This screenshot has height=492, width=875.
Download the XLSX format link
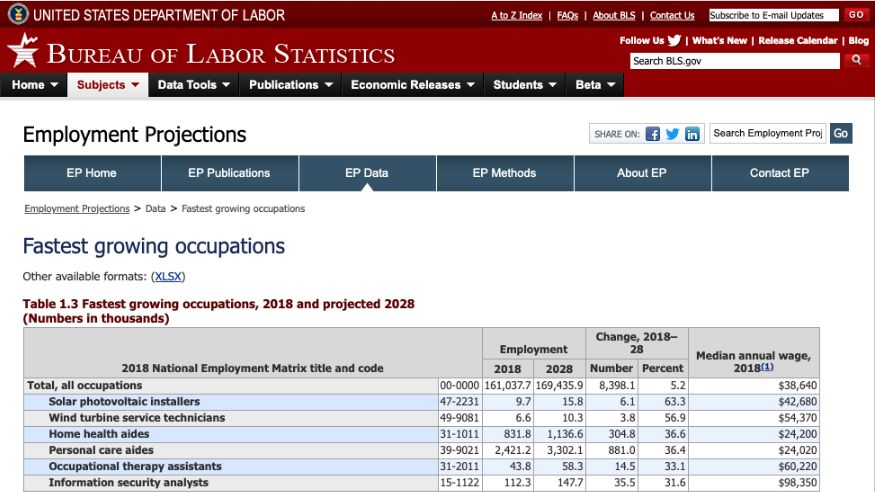coord(168,276)
